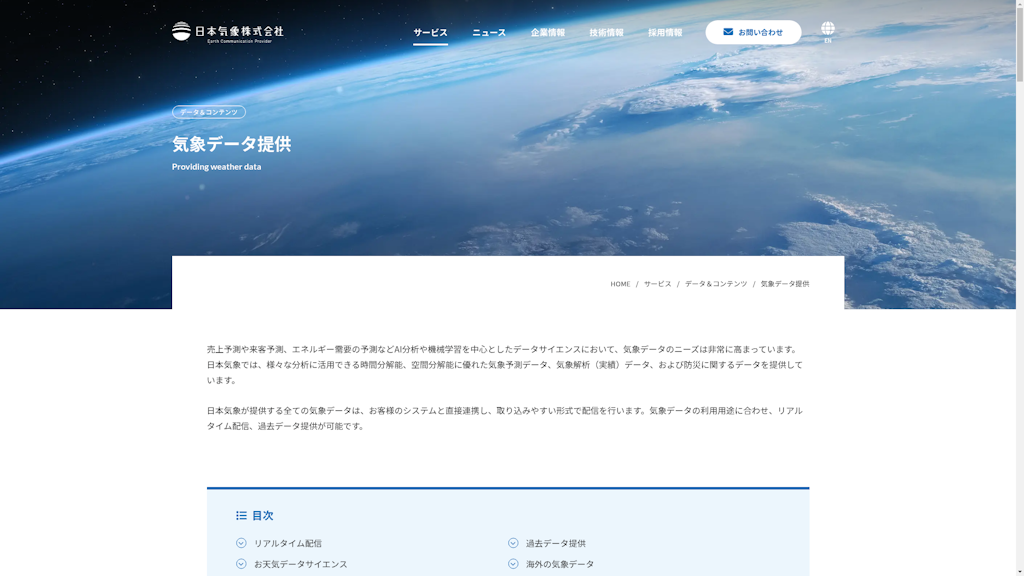Open the 企業情報 navigation item
Image resolution: width=1024 pixels, height=576 pixels.
pyautogui.click(x=547, y=33)
